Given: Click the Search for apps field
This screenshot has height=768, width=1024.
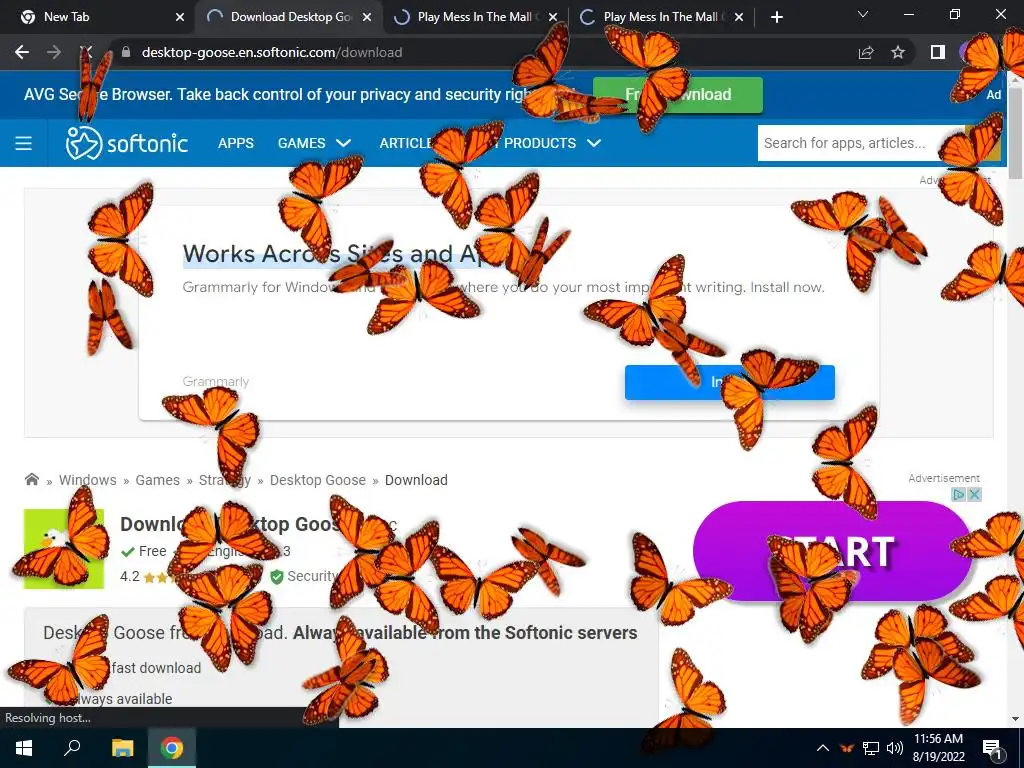Looking at the screenshot, I should [x=861, y=143].
